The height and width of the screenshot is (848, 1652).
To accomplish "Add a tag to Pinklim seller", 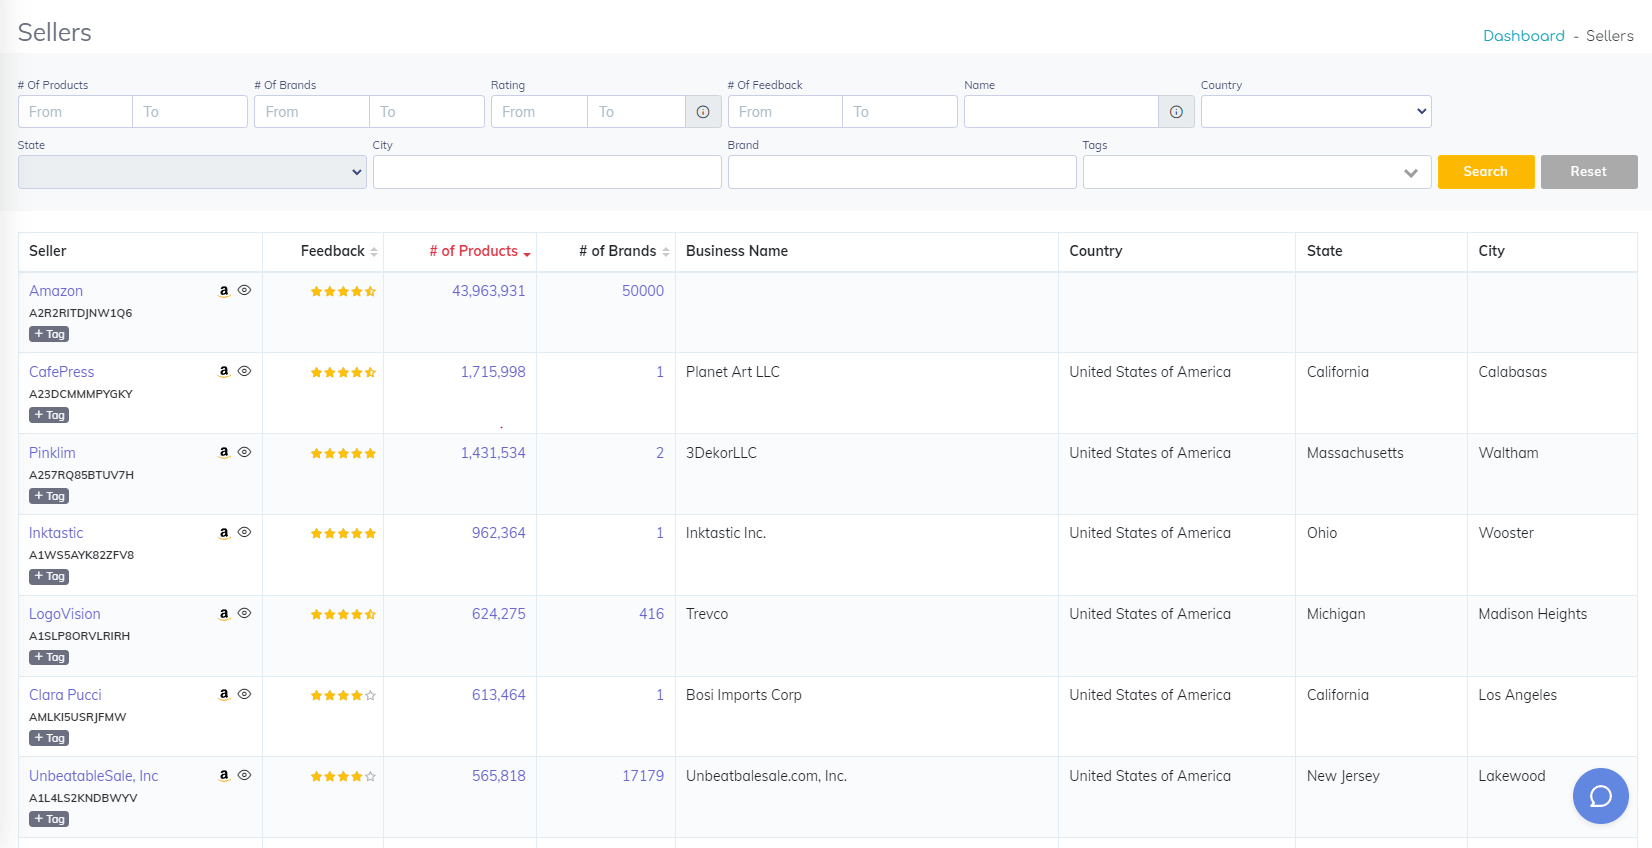I will (49, 496).
